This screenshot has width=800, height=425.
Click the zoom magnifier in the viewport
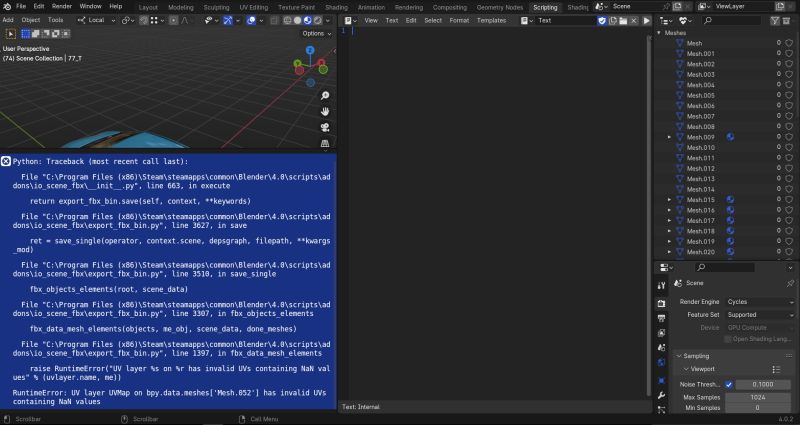(325, 96)
